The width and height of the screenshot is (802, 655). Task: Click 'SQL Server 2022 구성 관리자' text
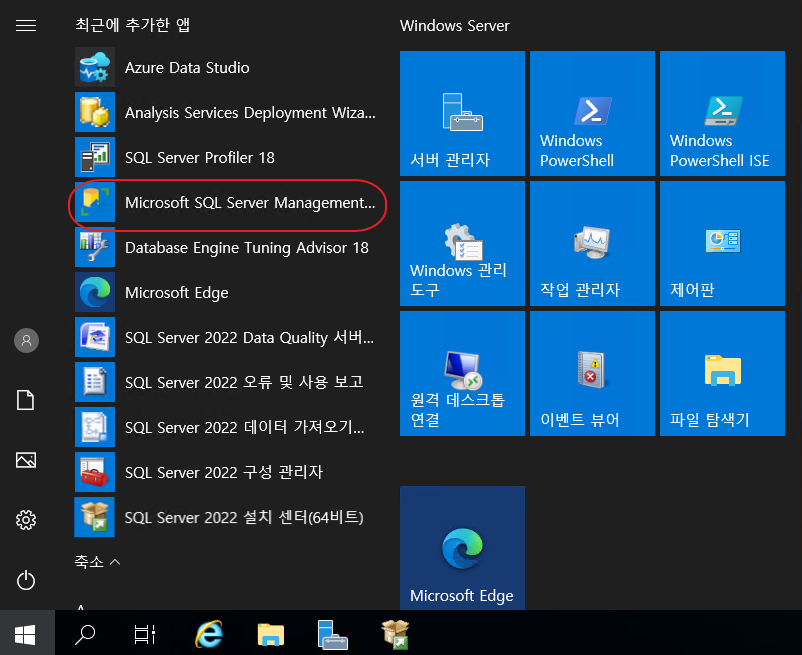coord(224,472)
